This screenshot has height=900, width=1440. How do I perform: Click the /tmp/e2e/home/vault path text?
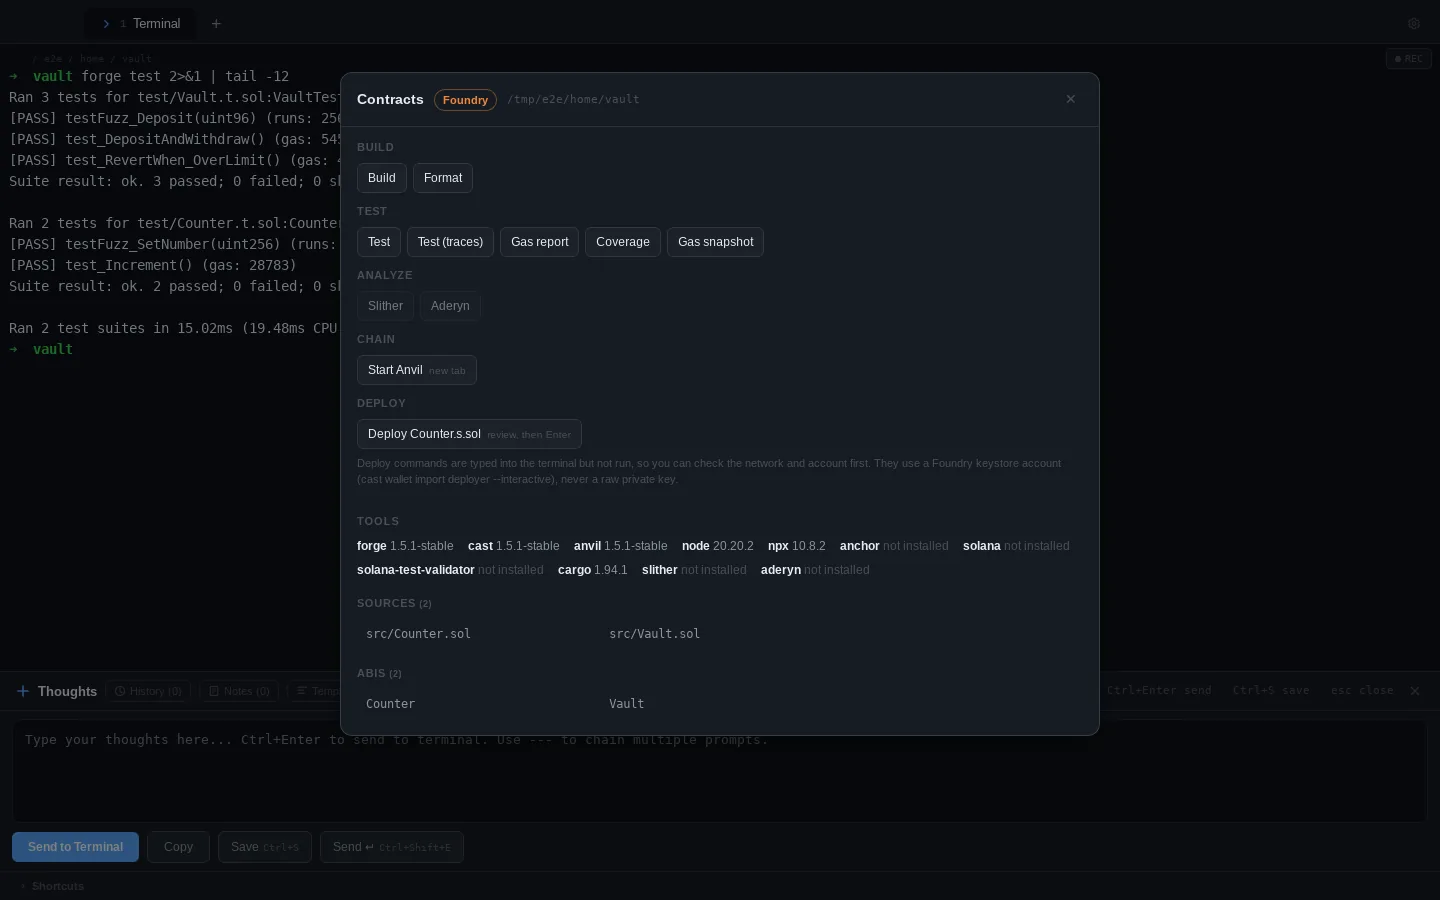[x=573, y=100]
